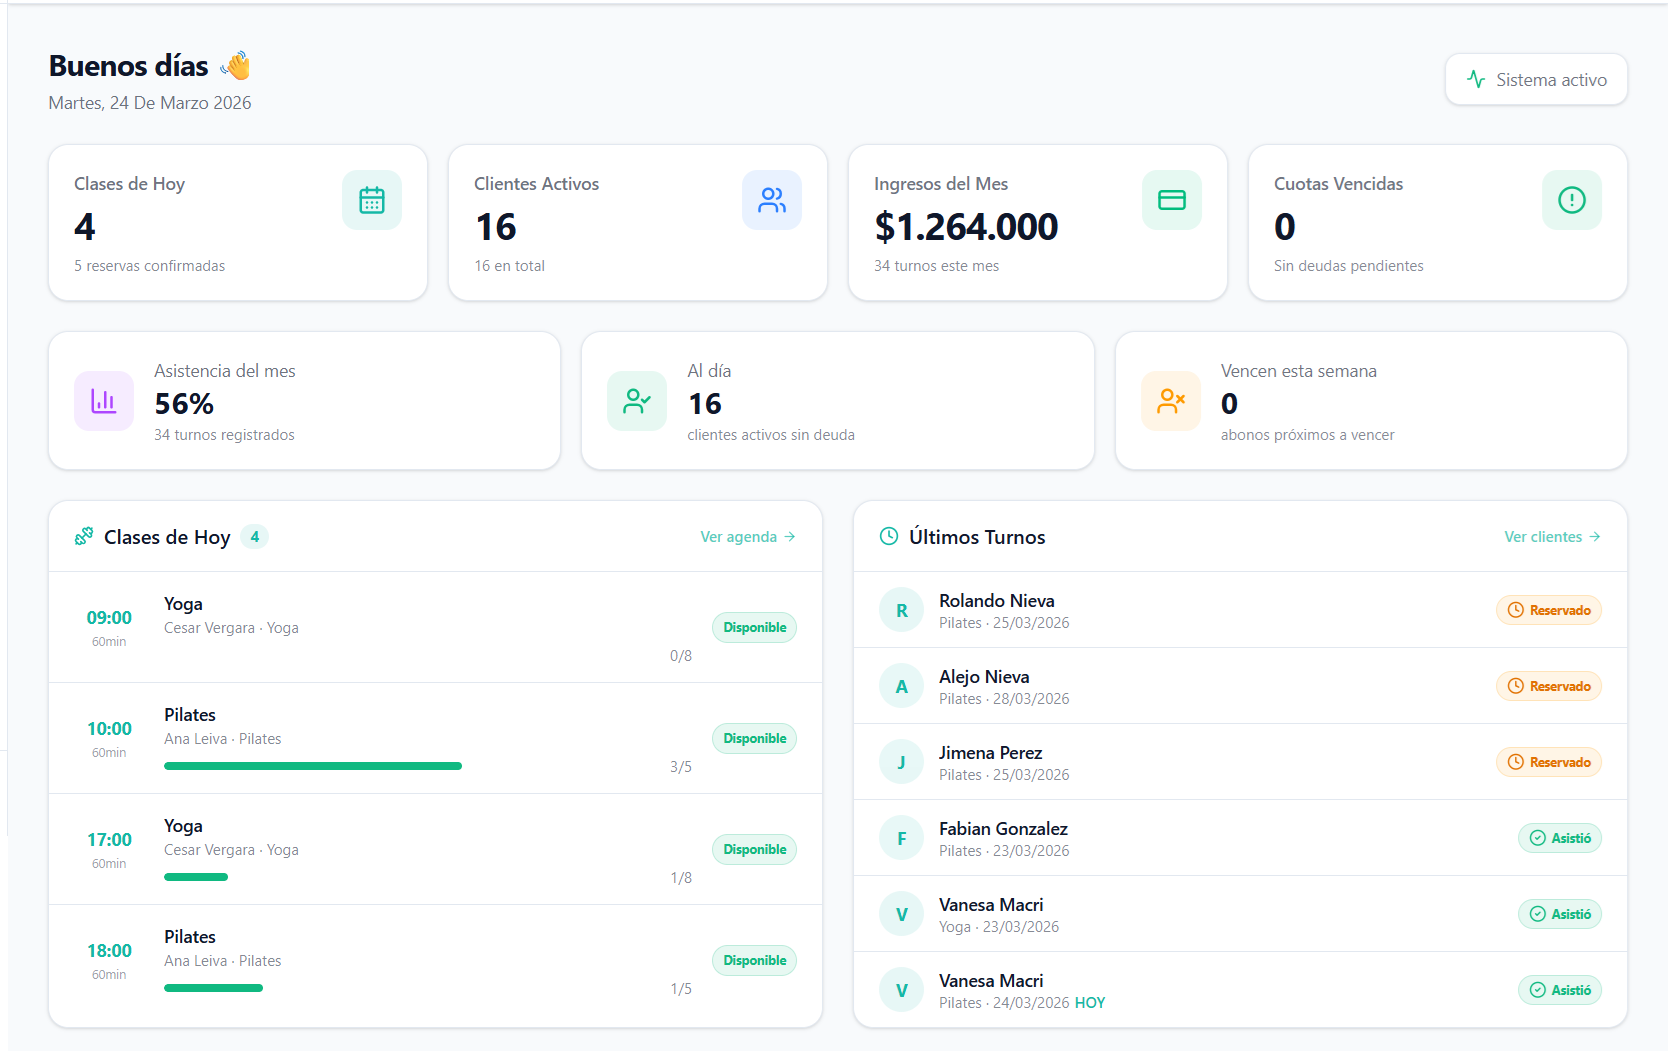Click the dumbbell icon next to Clases de Hoy
The image size is (1668, 1051).
click(x=84, y=537)
